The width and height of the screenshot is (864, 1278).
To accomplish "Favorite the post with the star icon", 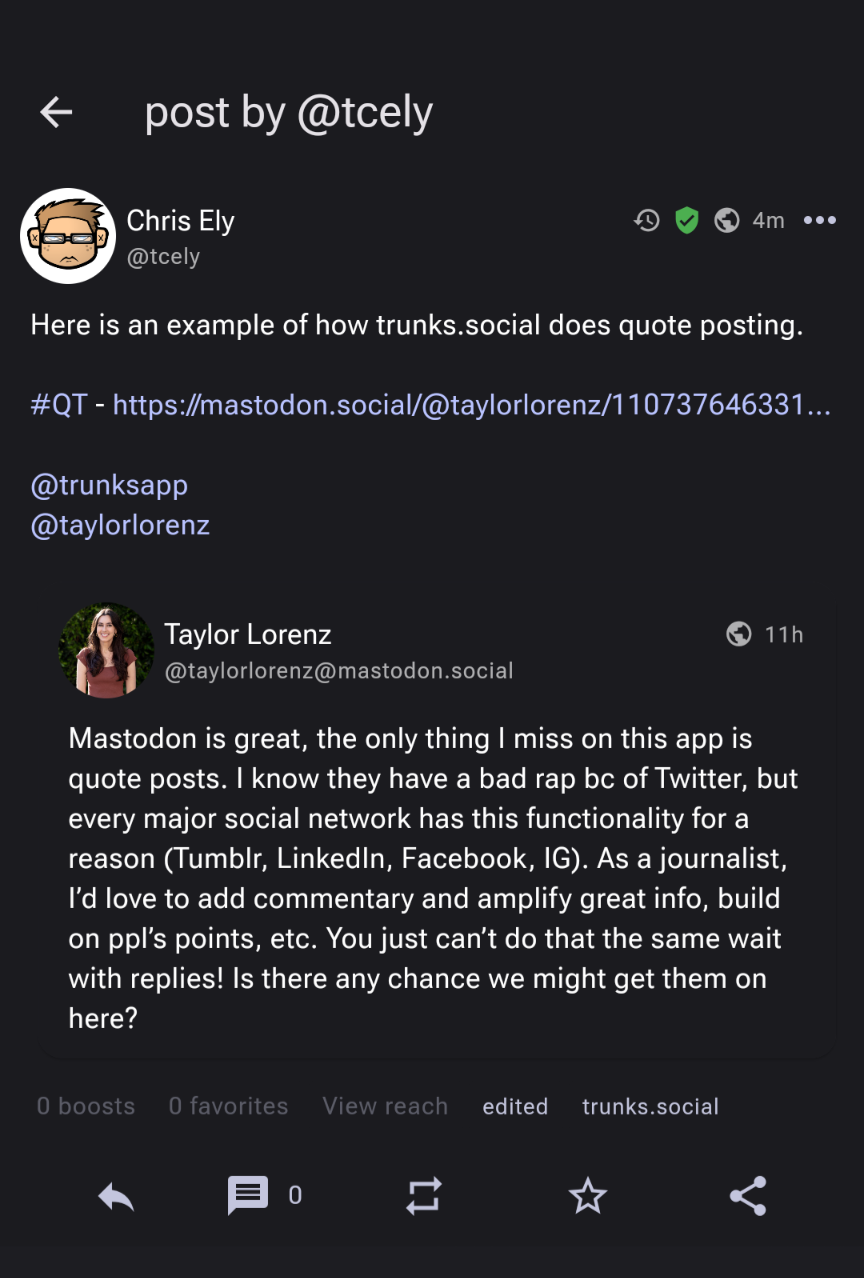I will 587,1195.
